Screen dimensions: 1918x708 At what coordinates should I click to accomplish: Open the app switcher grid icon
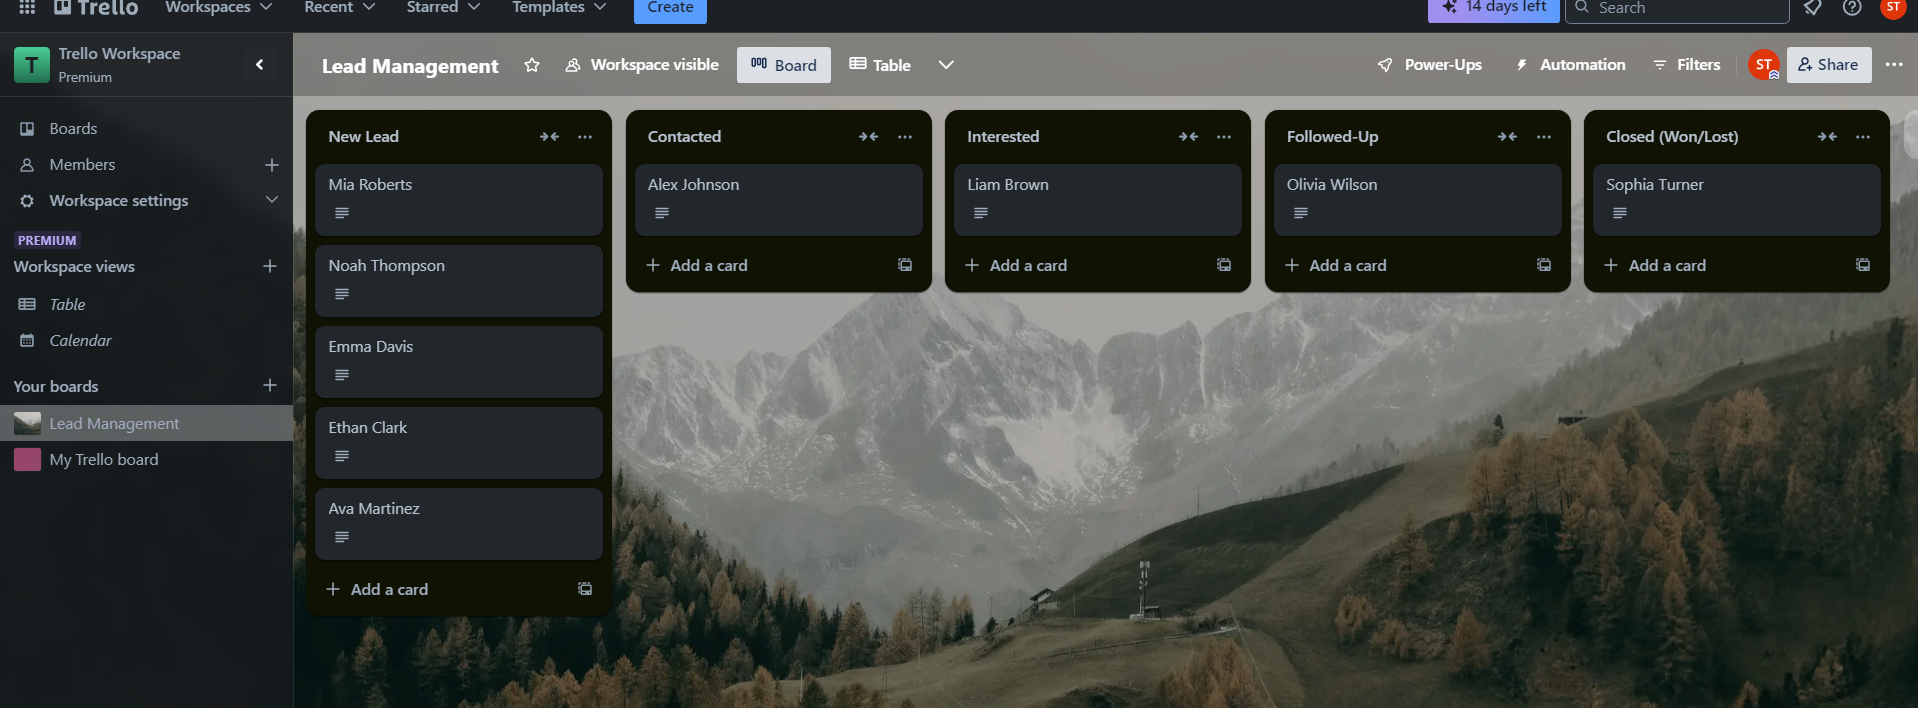(27, 7)
